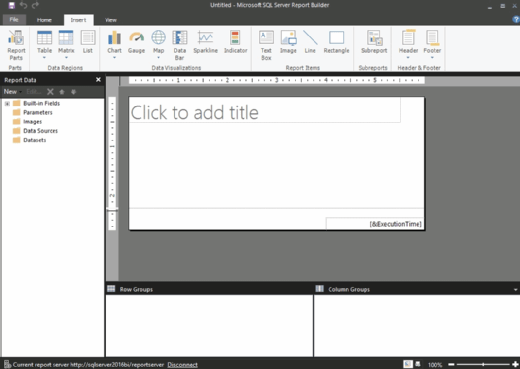Add a Text Box item
This screenshot has height=369, width=520.
point(266,45)
